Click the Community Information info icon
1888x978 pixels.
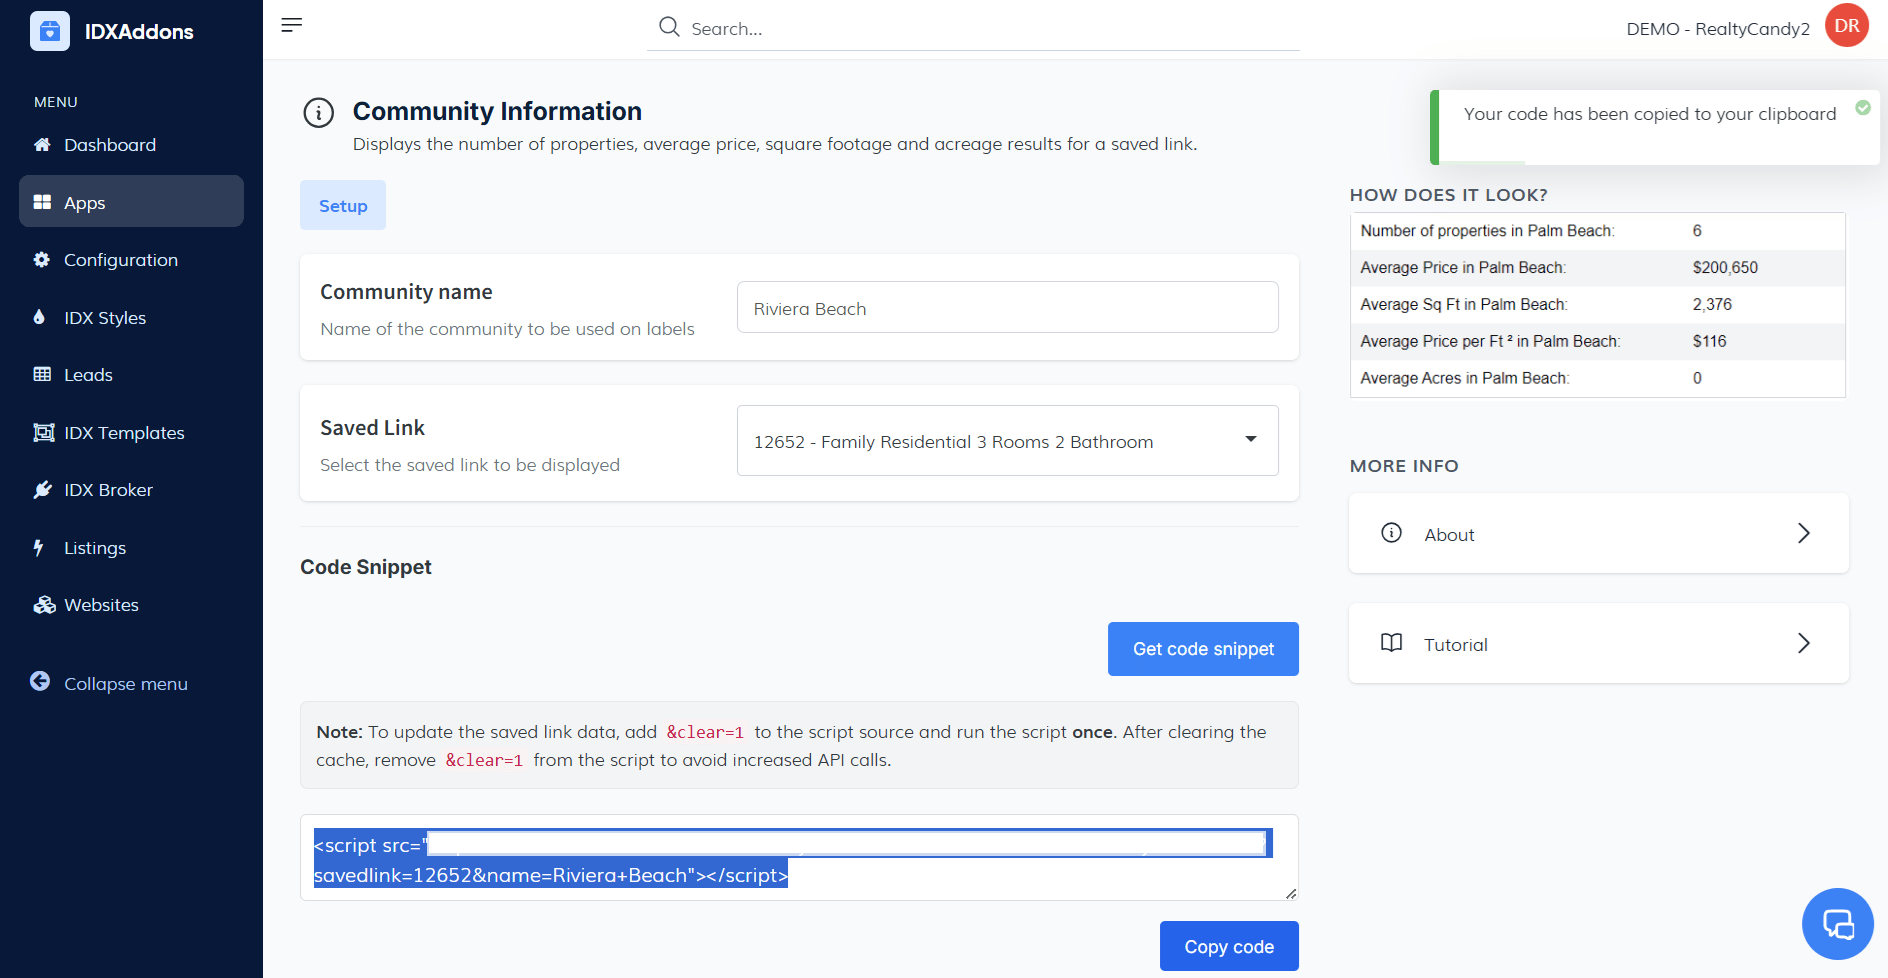point(319,113)
